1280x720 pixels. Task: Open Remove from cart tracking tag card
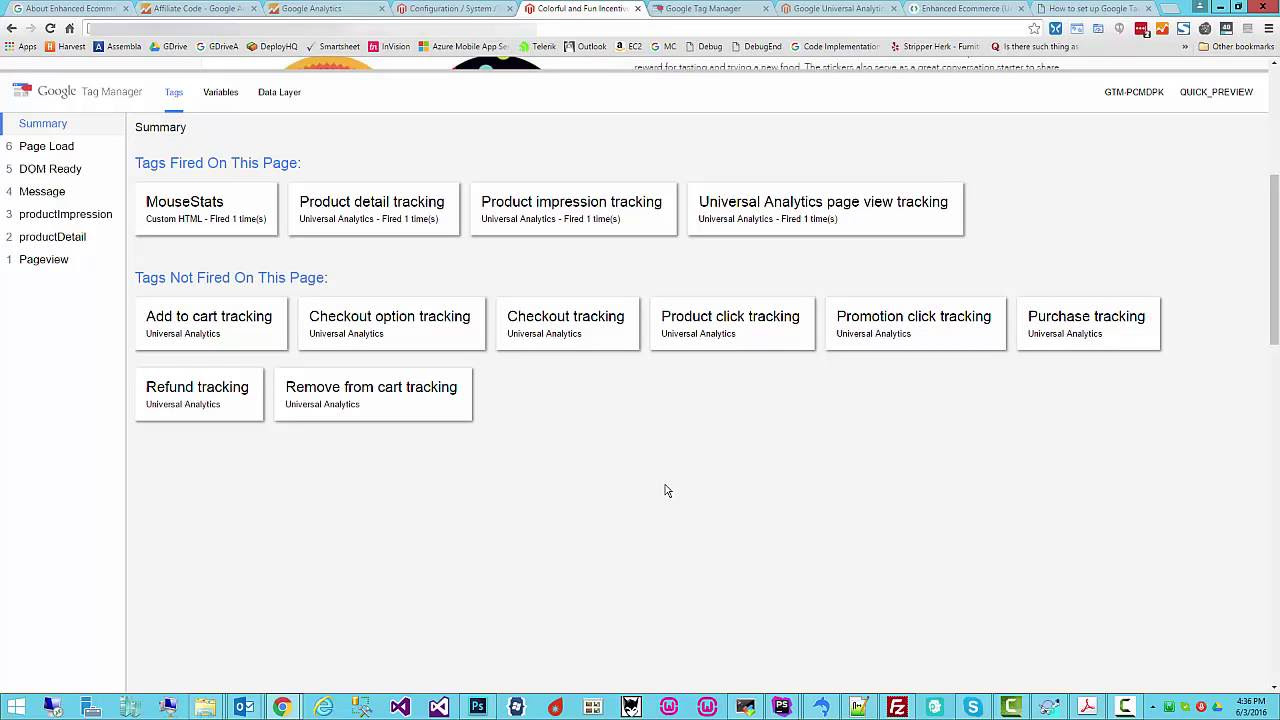coord(373,394)
